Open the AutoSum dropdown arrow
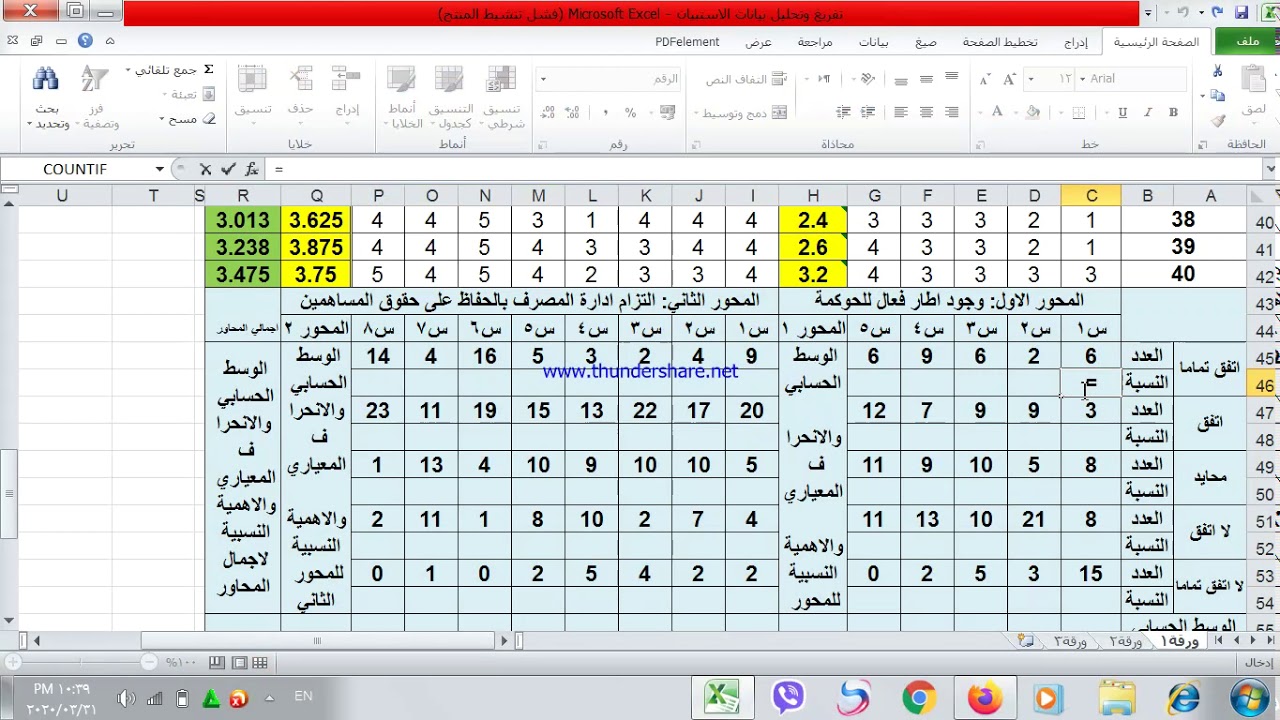Image resolution: width=1280 pixels, height=720 pixels. [x=128, y=70]
